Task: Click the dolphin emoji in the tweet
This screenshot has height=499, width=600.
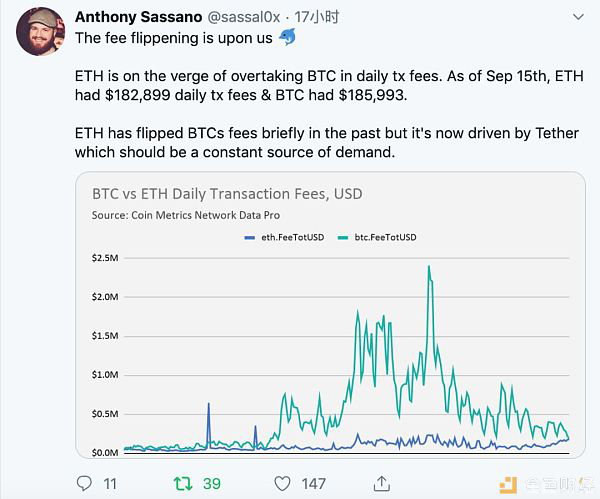Action: [x=287, y=37]
